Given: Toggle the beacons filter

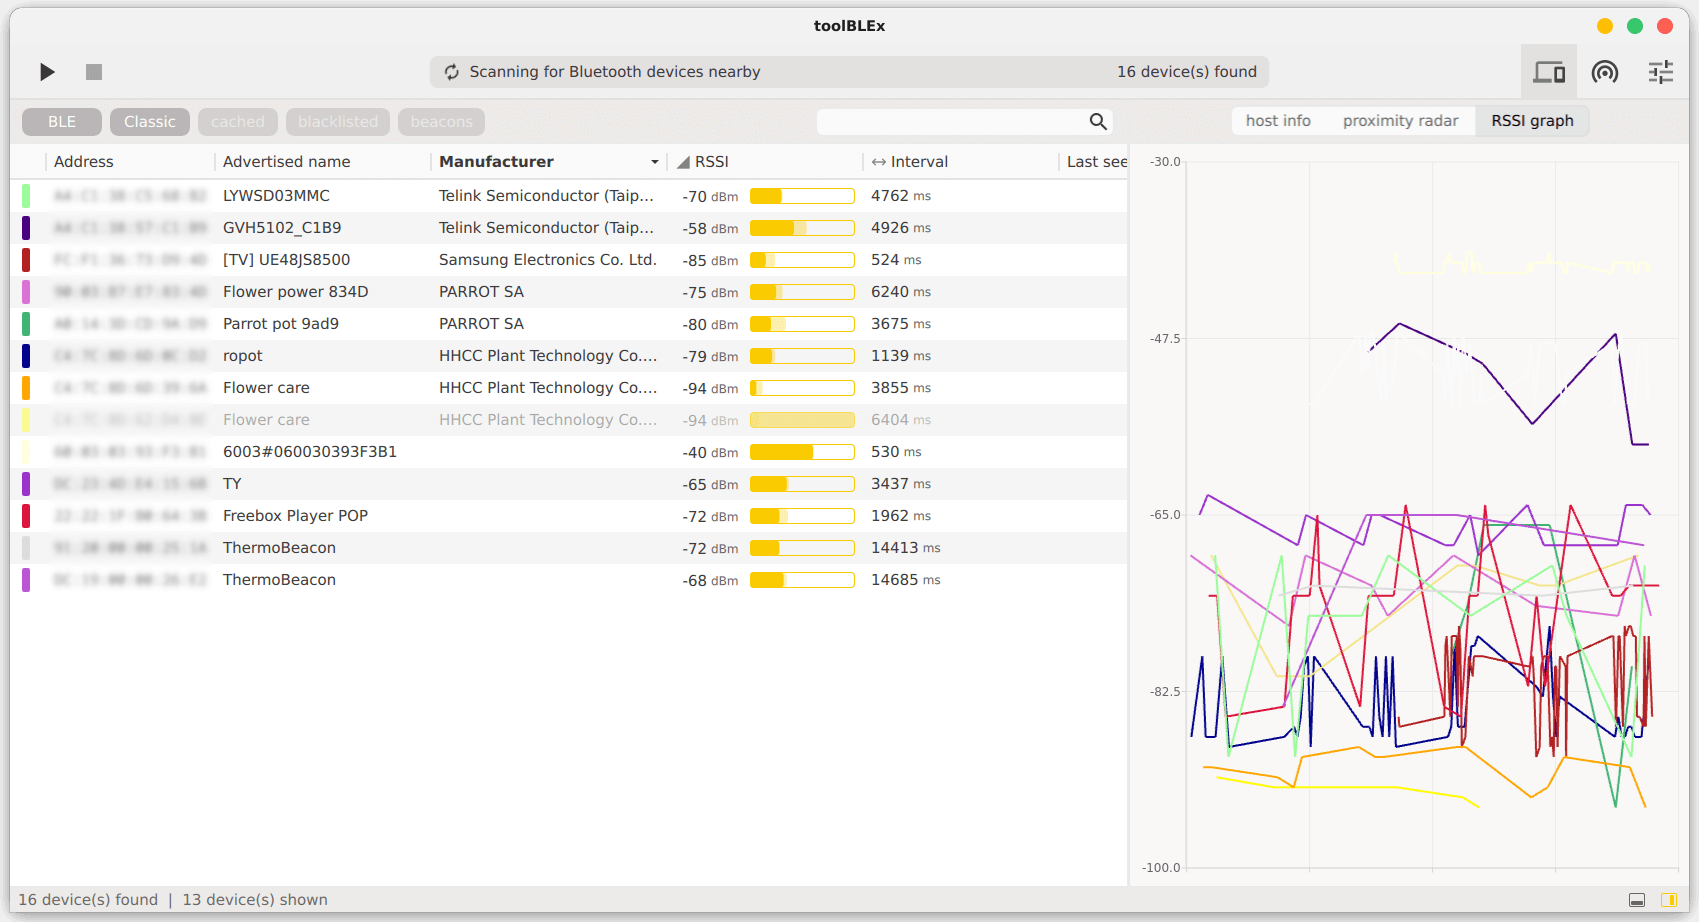Looking at the screenshot, I should tap(441, 122).
